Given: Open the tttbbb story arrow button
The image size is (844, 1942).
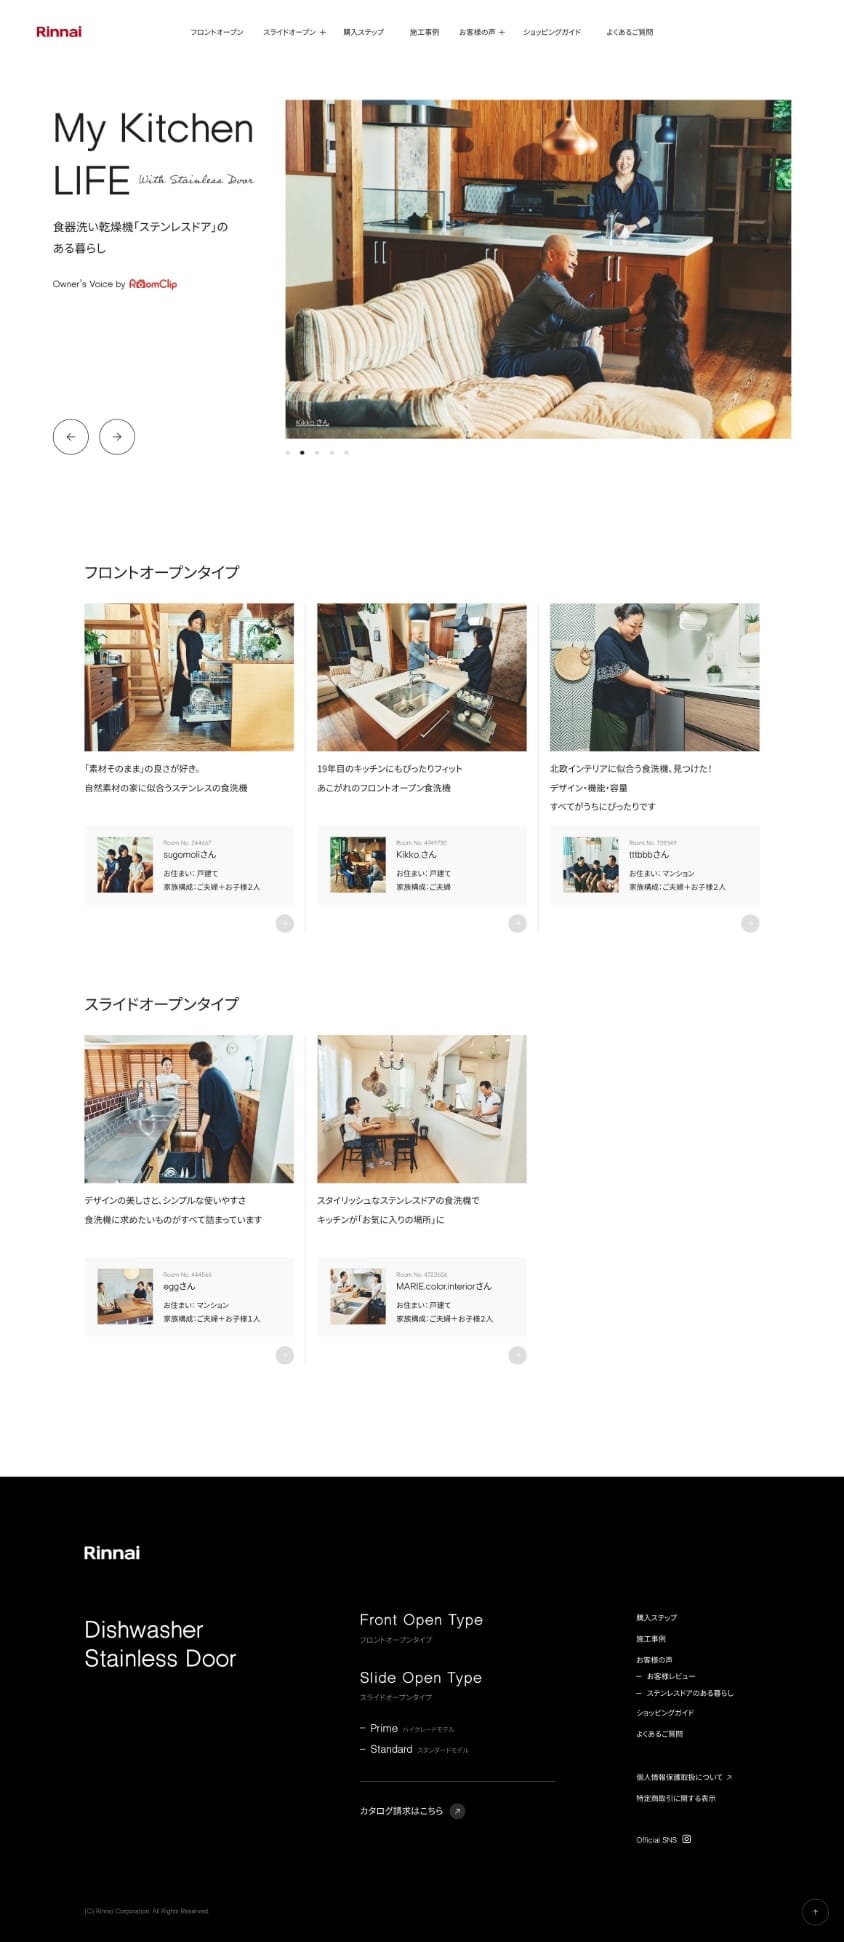Looking at the screenshot, I should [x=749, y=923].
